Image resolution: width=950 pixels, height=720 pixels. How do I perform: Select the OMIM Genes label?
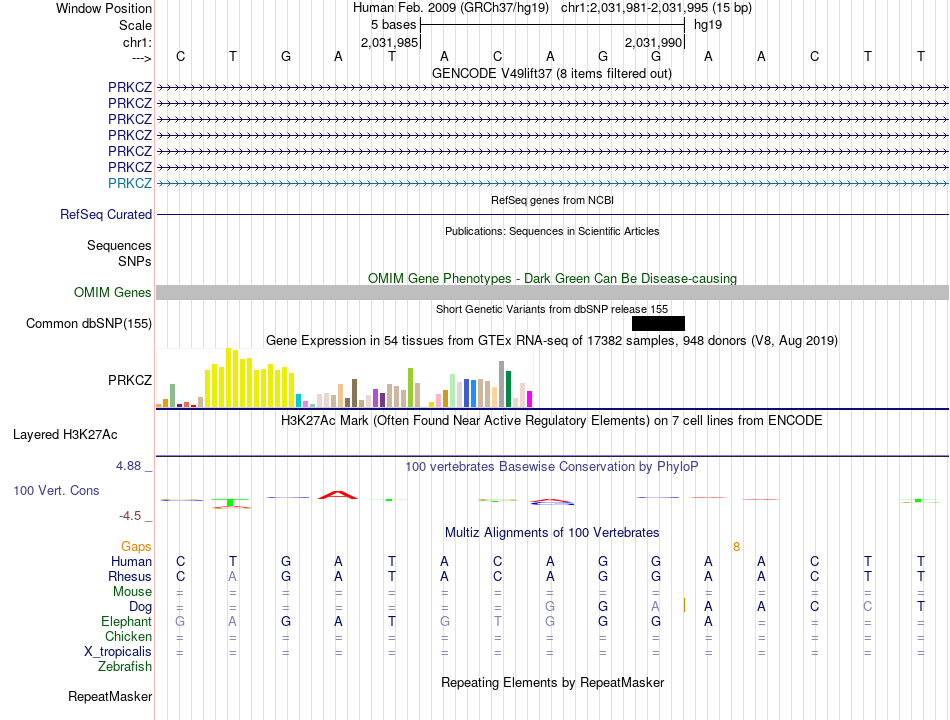tap(113, 293)
